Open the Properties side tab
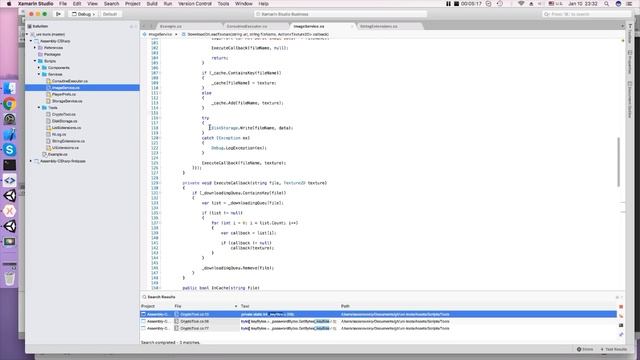640x360 pixels. [630, 62]
